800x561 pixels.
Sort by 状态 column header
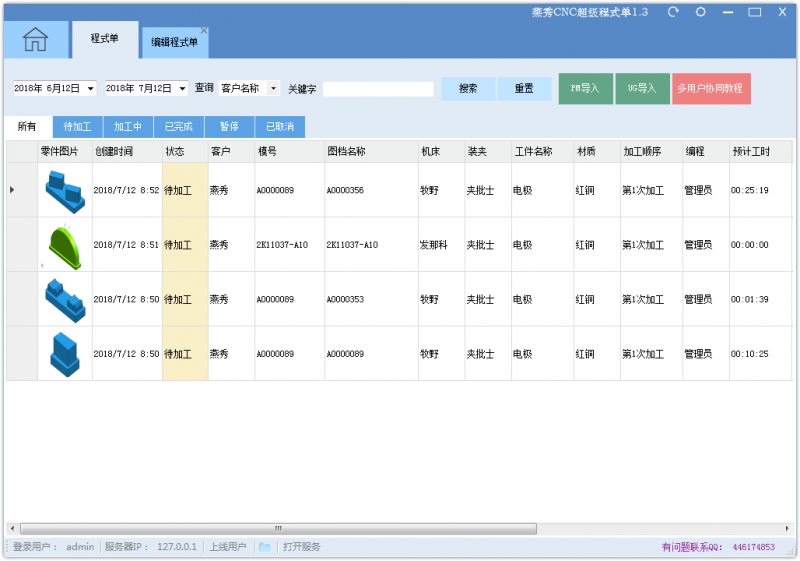pos(185,151)
